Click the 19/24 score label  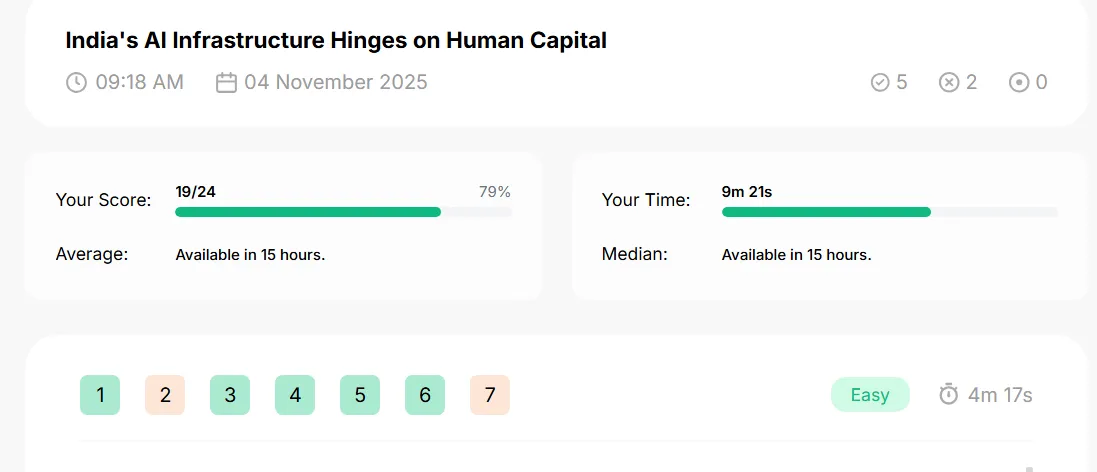(195, 192)
